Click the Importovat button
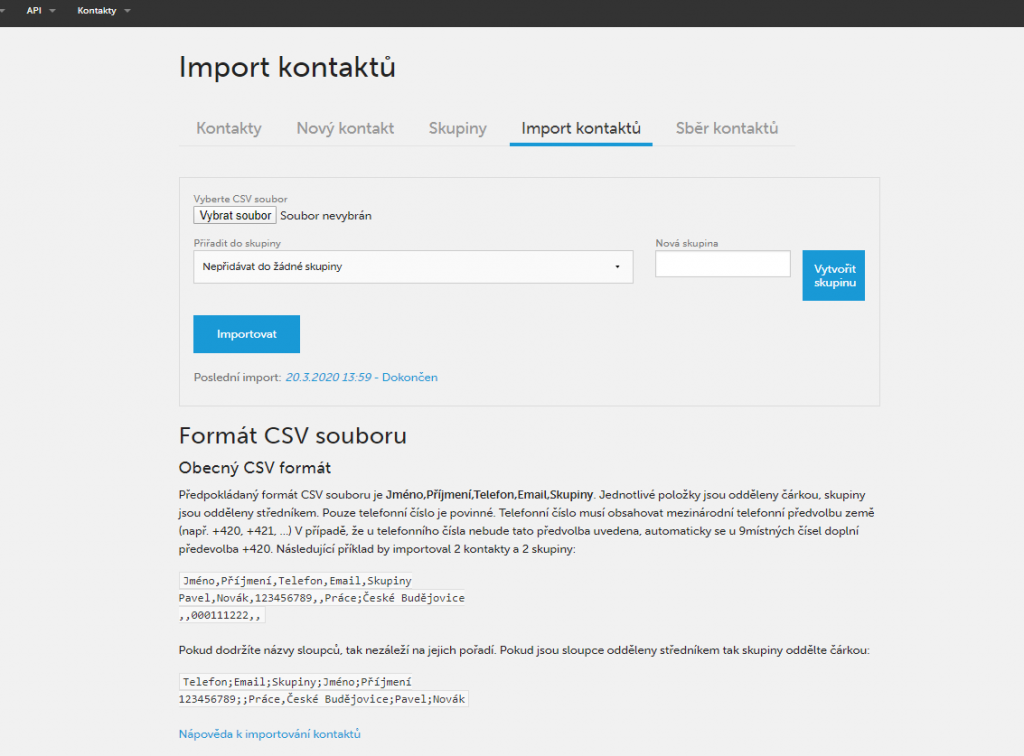1024x756 pixels. click(x=246, y=334)
